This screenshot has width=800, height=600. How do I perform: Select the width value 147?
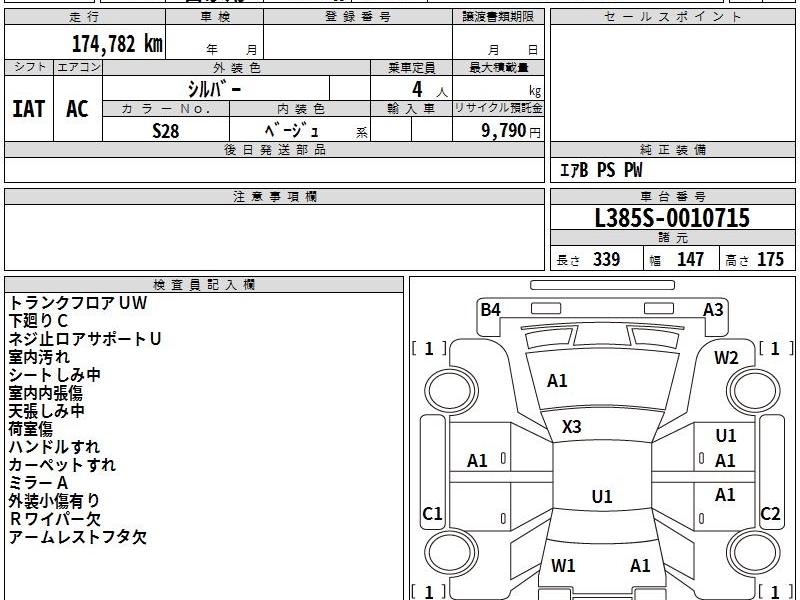click(690, 260)
